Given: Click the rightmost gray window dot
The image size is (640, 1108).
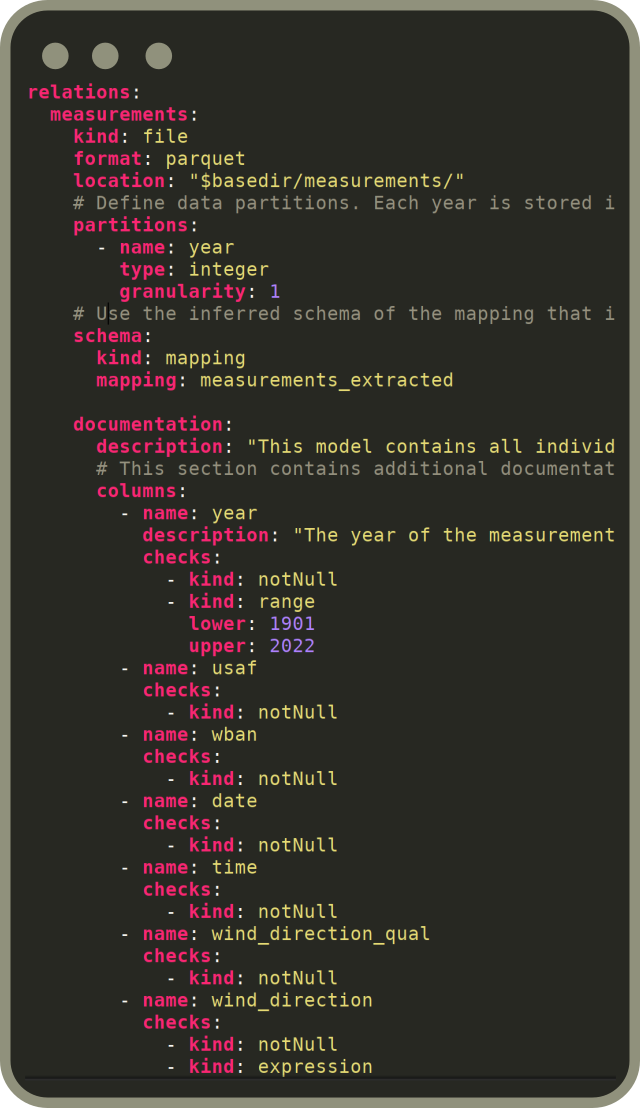Looking at the screenshot, I should click(x=159, y=56).
